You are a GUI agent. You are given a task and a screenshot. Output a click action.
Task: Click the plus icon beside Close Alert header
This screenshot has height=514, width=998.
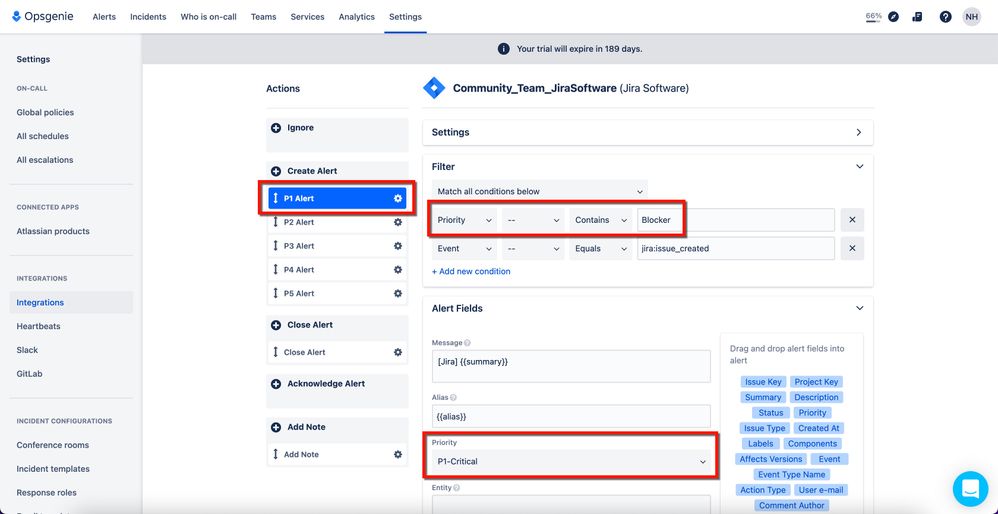tap(276, 325)
